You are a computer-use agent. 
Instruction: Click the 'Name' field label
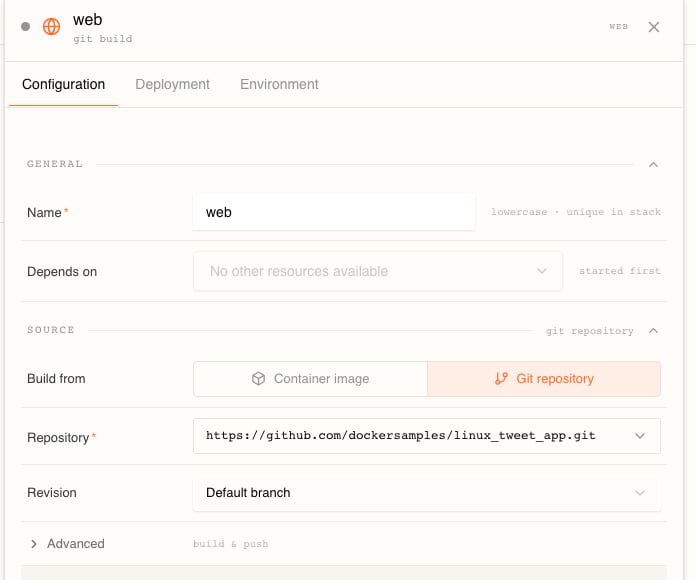tap(44, 213)
